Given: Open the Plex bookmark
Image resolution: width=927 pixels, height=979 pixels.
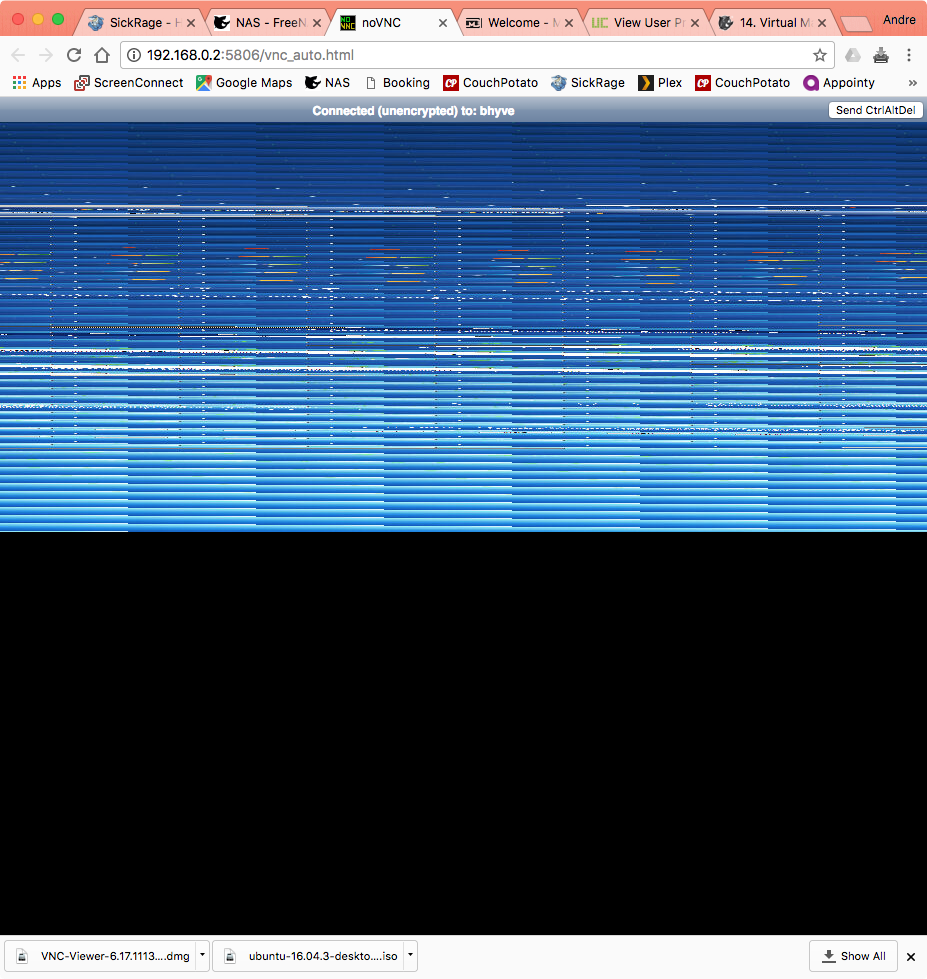Looking at the screenshot, I should (x=660, y=82).
